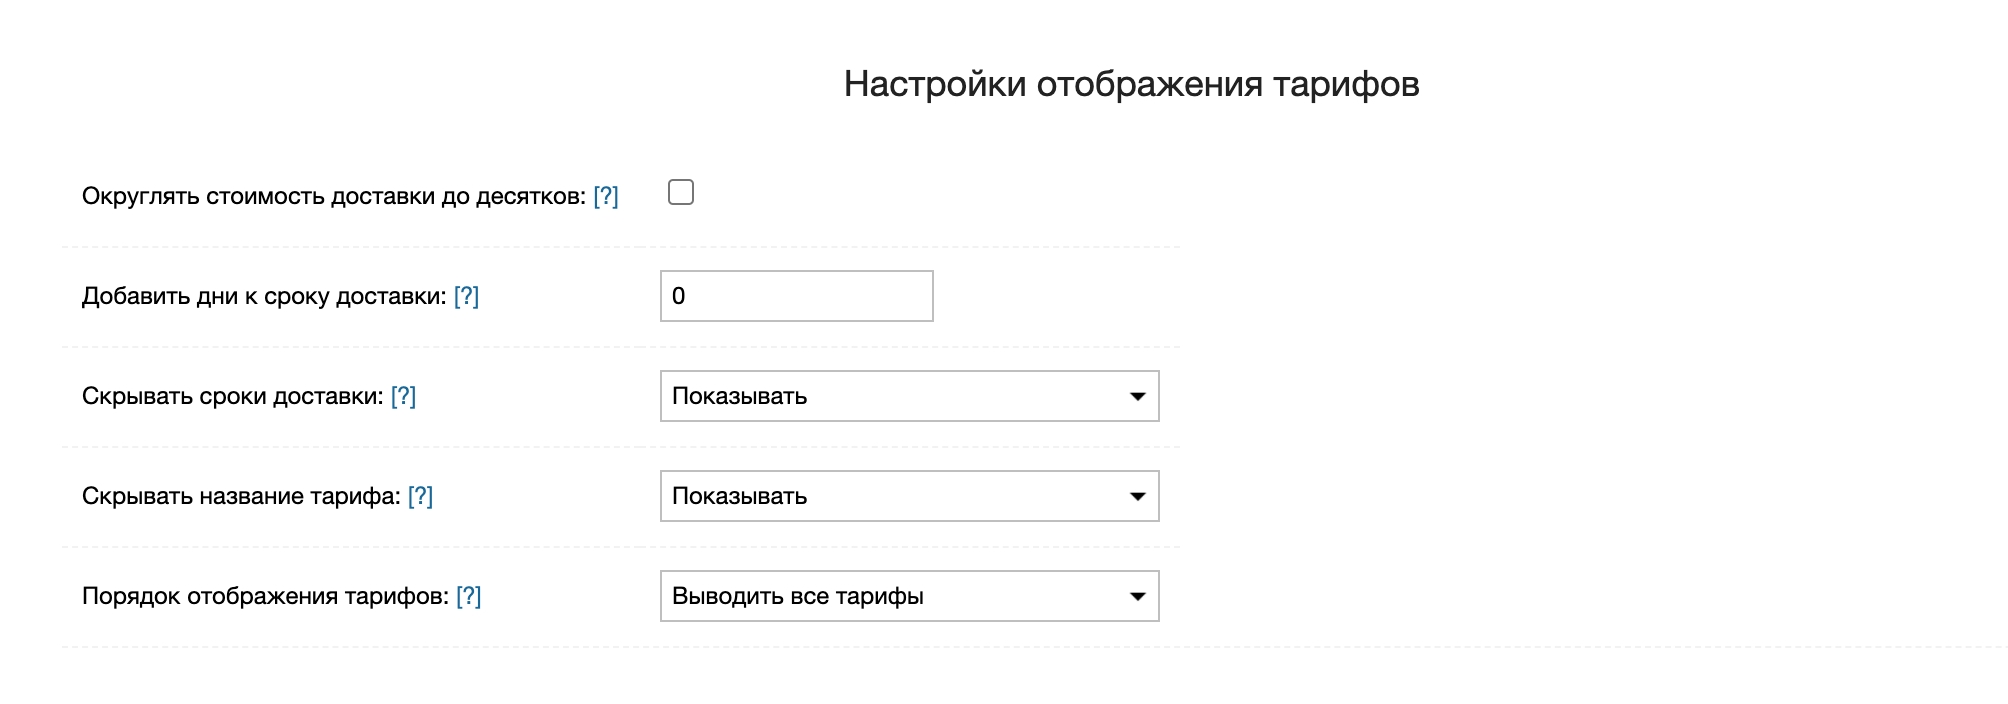This screenshot has width=2008, height=704.
Task: Enable rounding delivery cost to tens checkbox
Action: tap(681, 192)
